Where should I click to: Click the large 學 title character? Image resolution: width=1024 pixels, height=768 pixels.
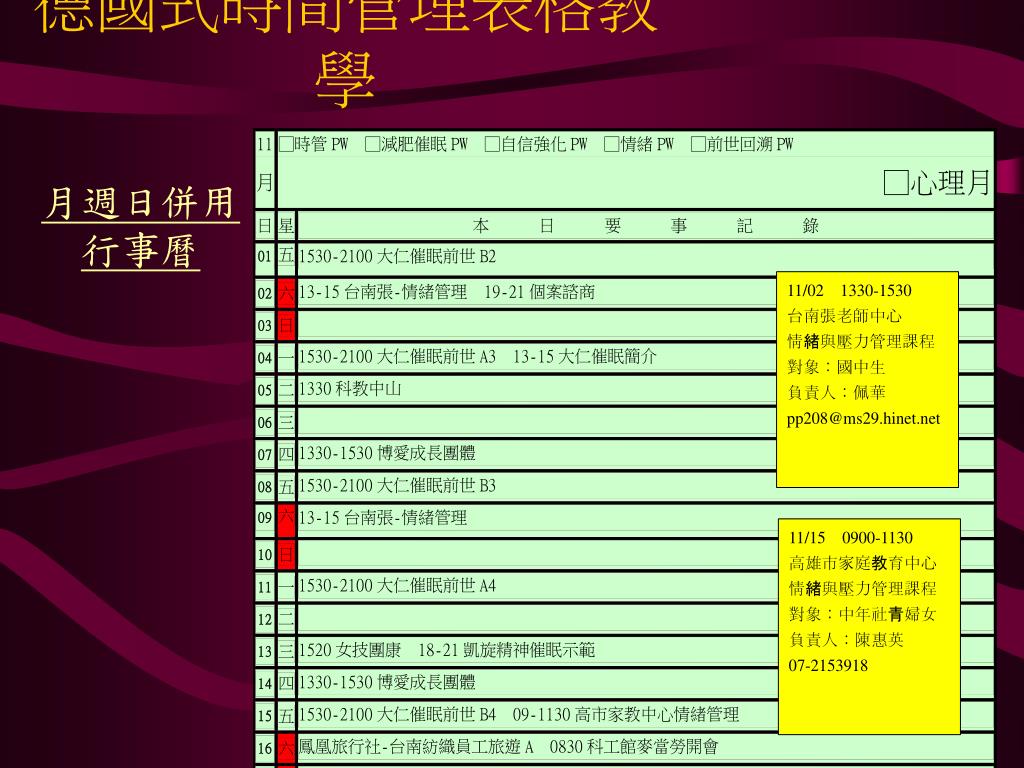click(x=345, y=81)
